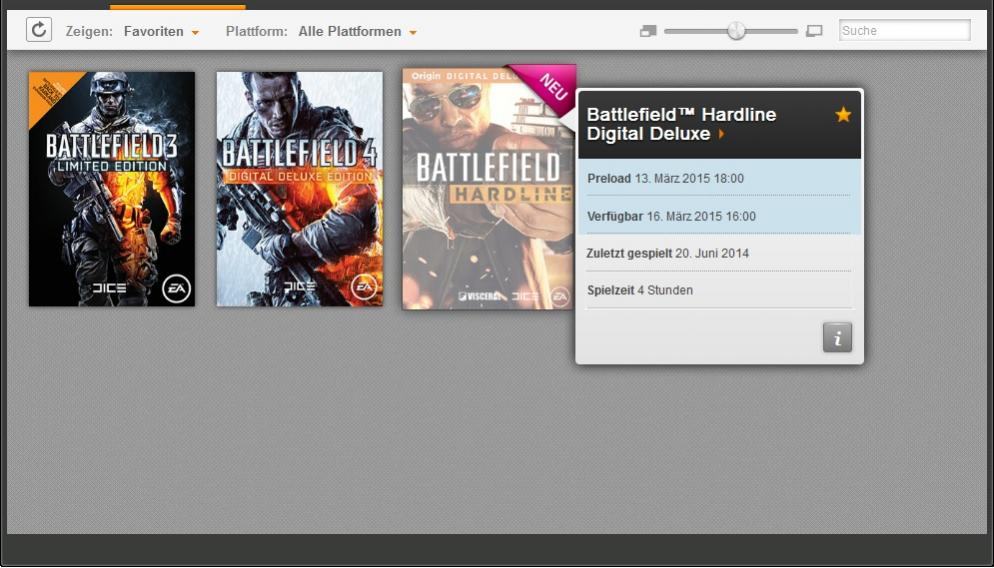The image size is (994, 568).
Task: Click the Preload 13. März 2015 row
Action: 720,178
